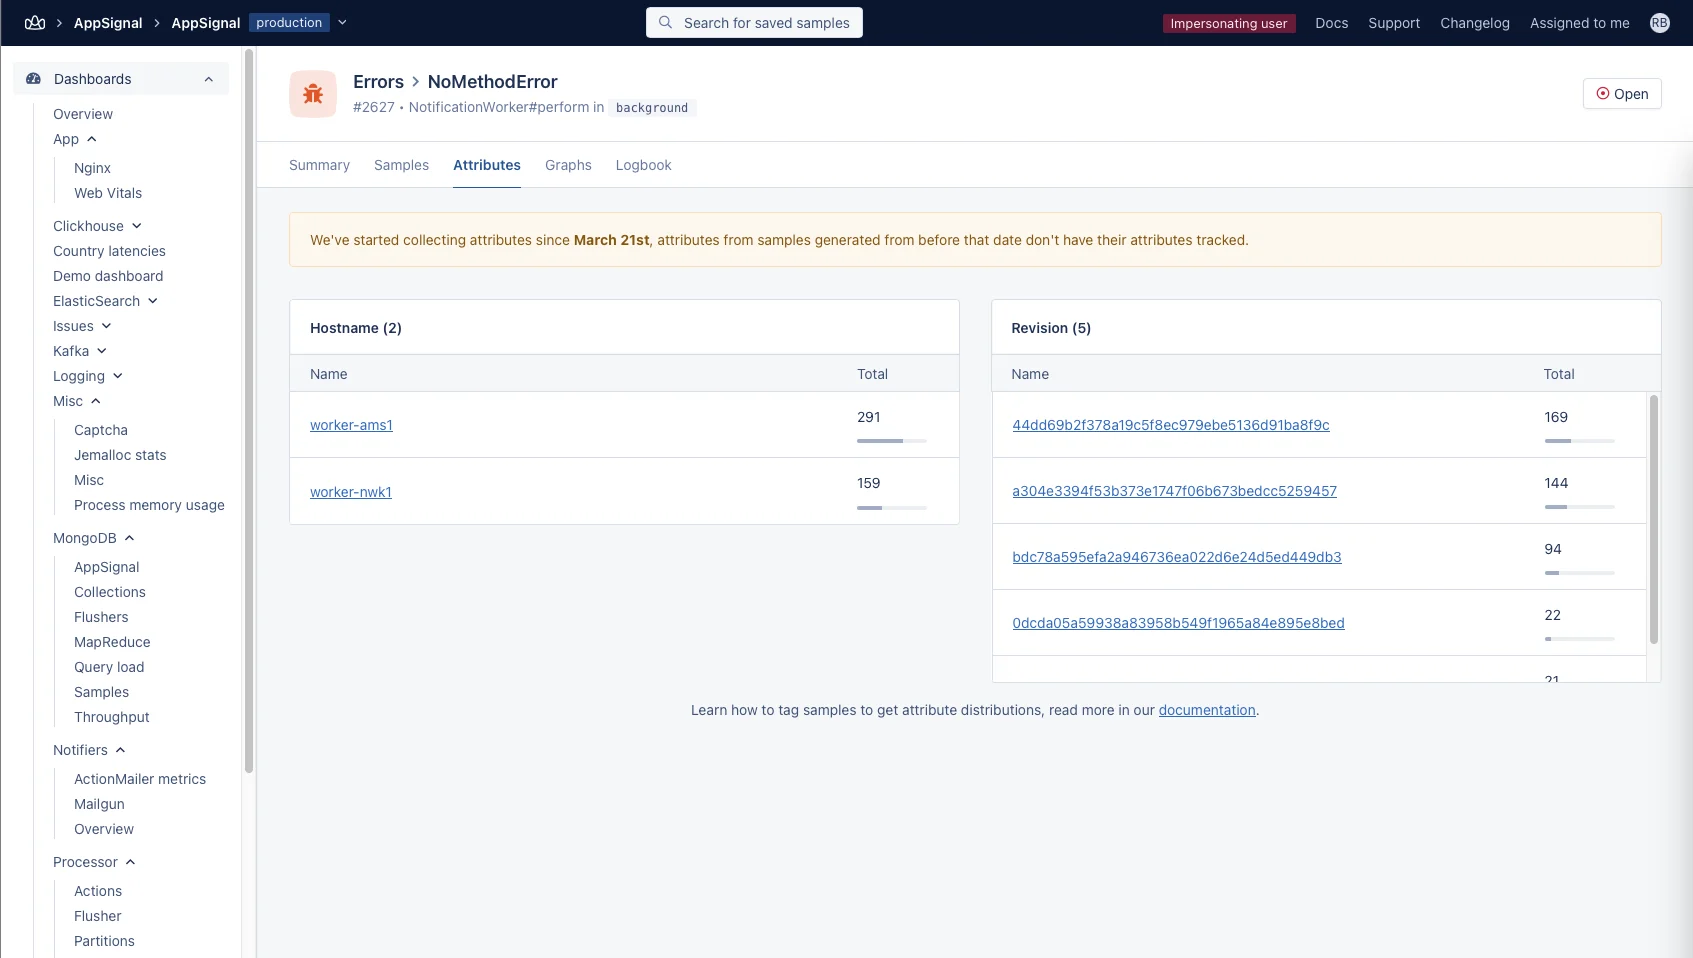Expand the Issues sidebar group
Screen dimensions: 1693x958
click(x=107, y=326)
